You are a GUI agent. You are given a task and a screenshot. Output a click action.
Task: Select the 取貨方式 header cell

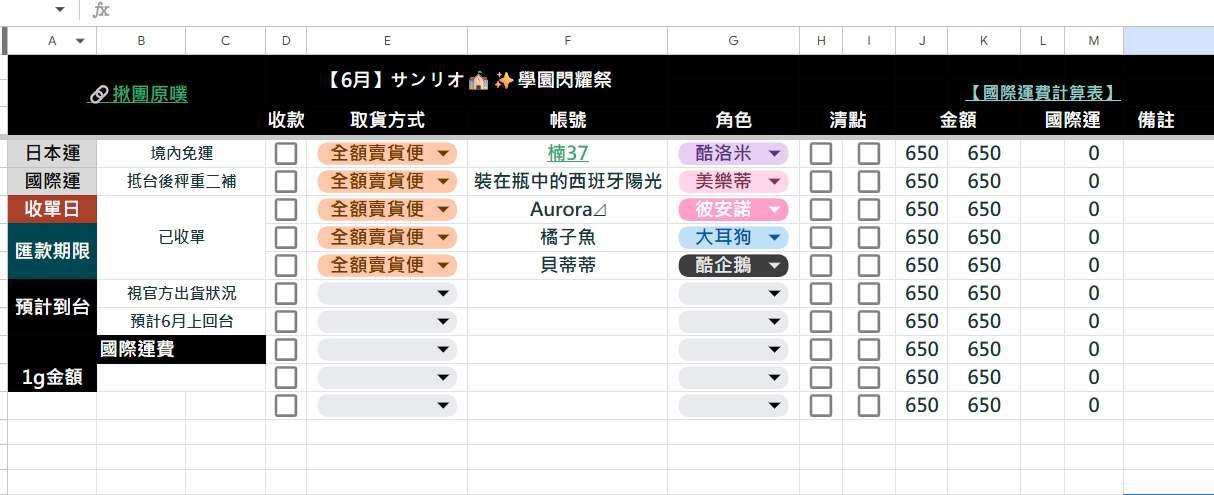pyautogui.click(x=387, y=120)
